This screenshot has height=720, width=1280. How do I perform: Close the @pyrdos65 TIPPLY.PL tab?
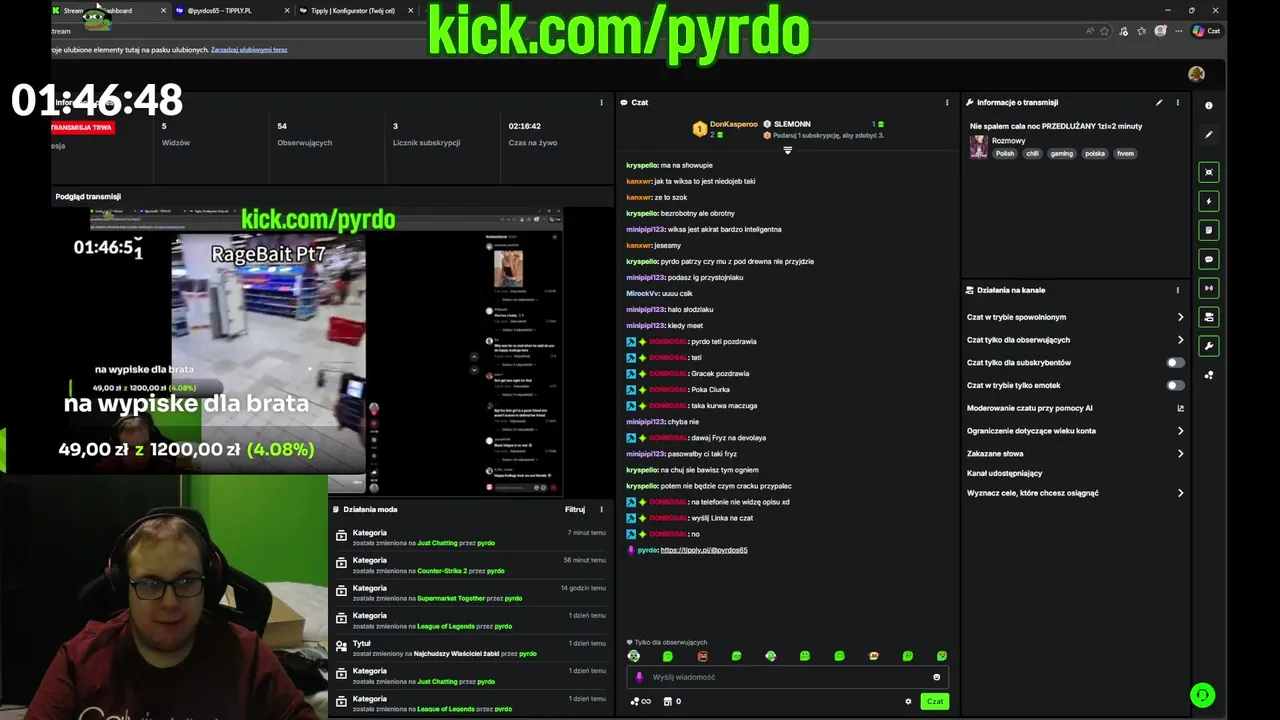[x=287, y=11]
